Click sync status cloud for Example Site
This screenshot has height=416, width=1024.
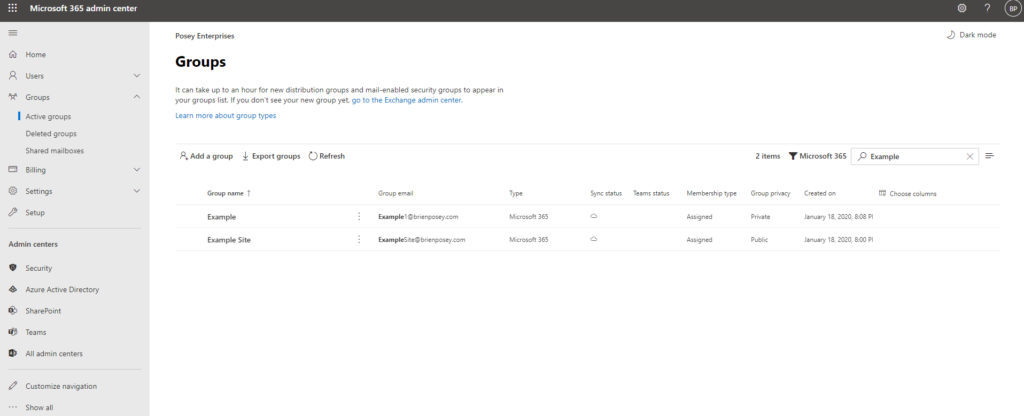[594, 239]
